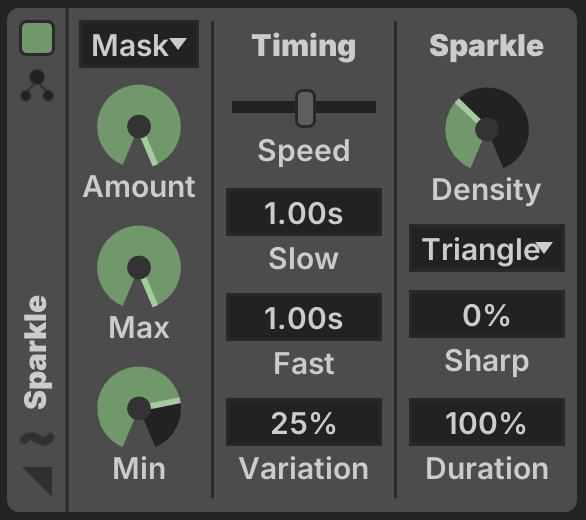This screenshot has height=520, width=586.
Task: Click the Amount knob
Action: point(139,126)
